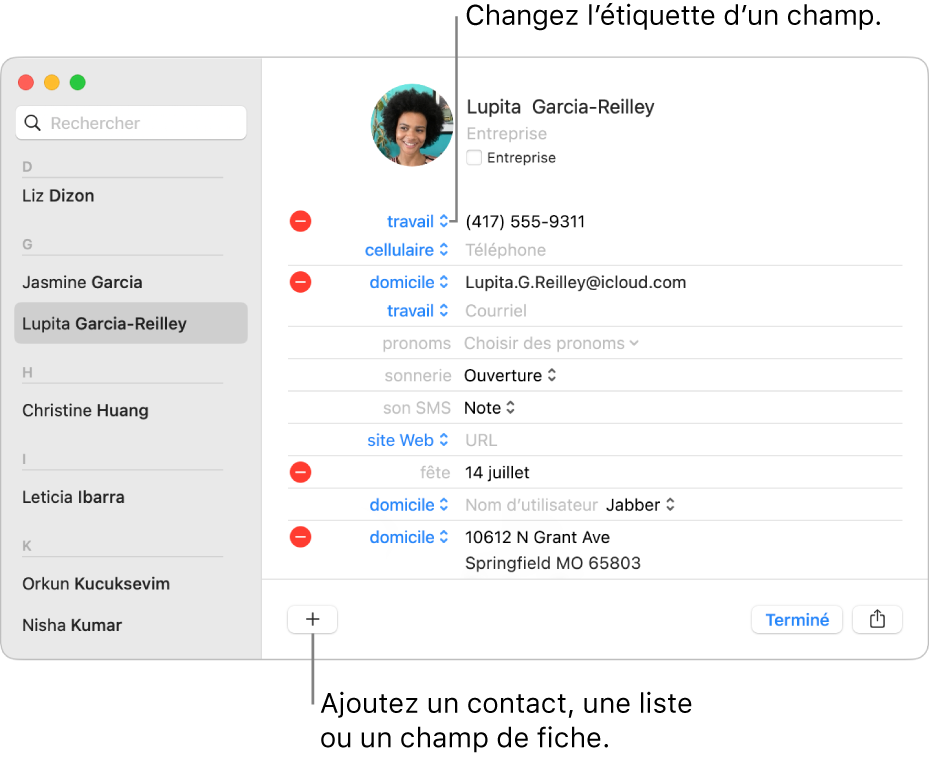Select Liz Dizon in contact list
The image size is (931, 758).
coord(58,196)
